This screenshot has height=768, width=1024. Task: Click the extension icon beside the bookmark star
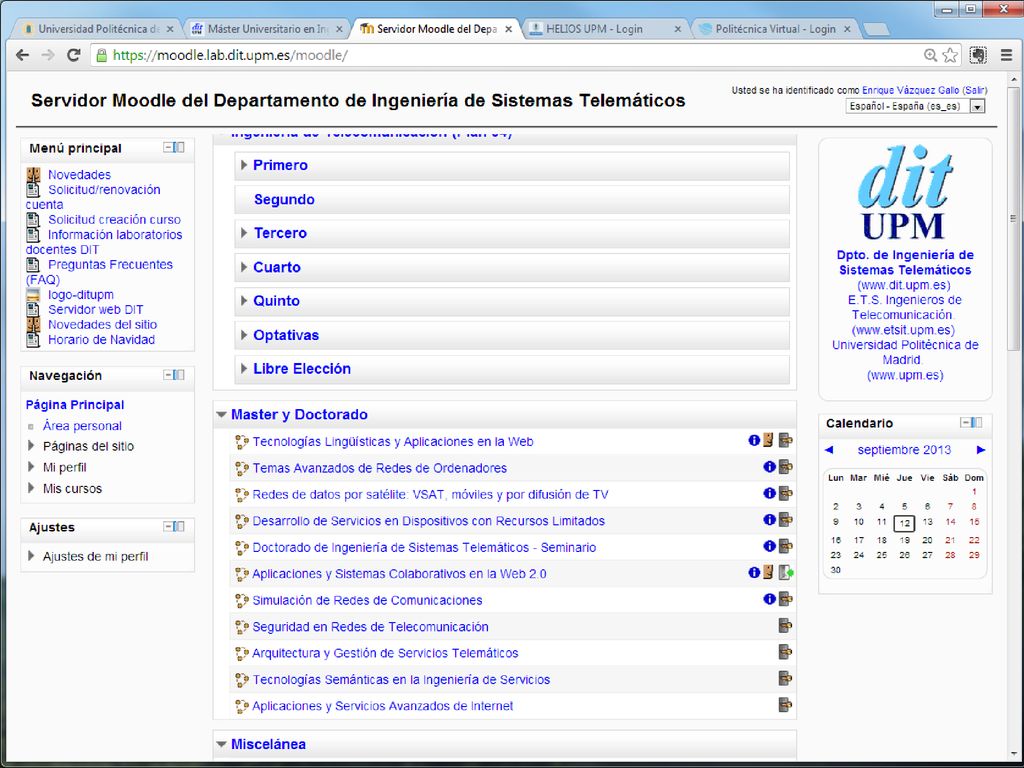tap(978, 56)
